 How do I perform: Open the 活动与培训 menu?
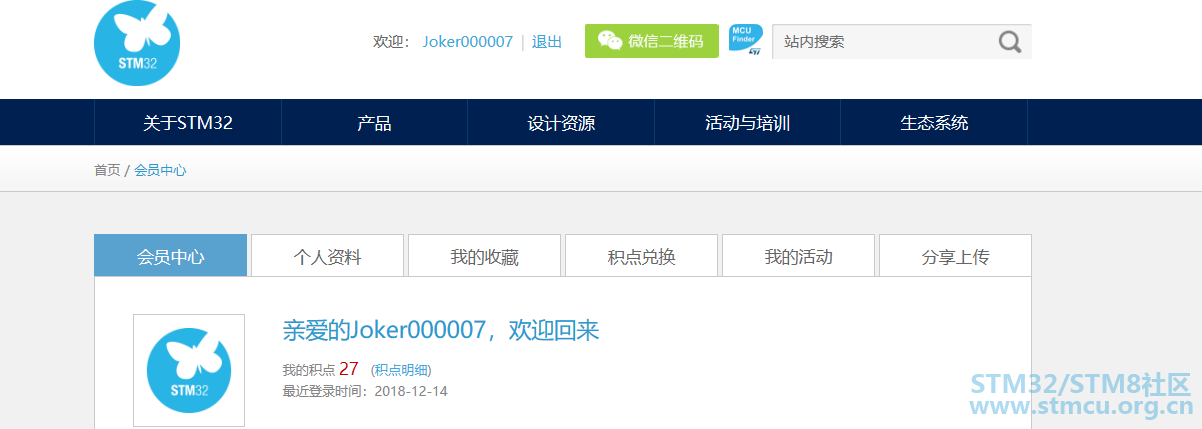point(747,123)
